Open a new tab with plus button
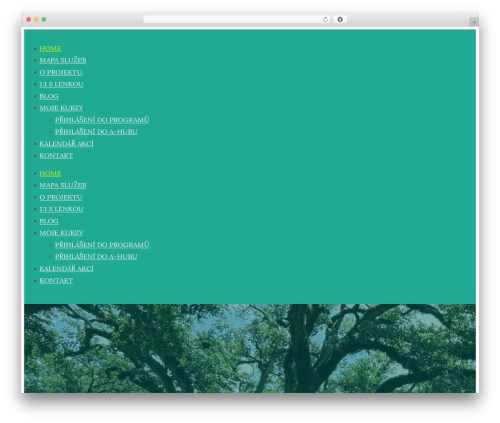This screenshot has width=500, height=423. tap(474, 22)
